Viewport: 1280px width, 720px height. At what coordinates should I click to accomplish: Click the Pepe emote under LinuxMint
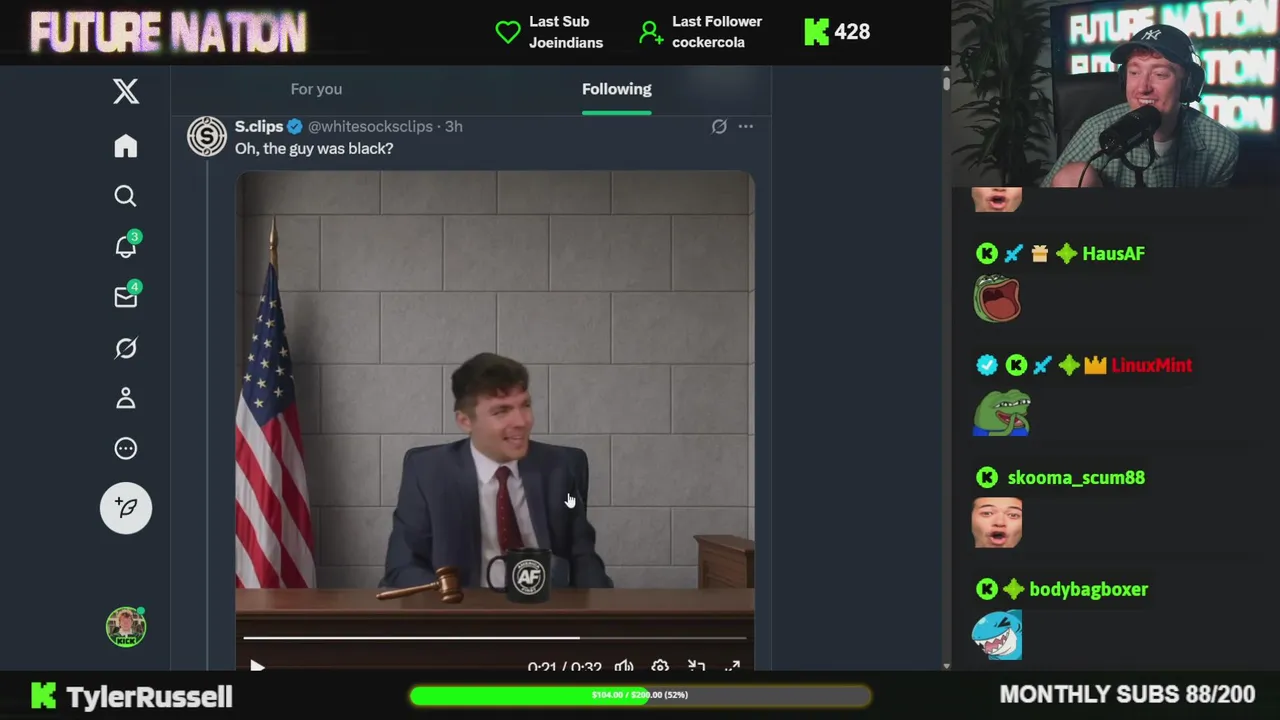[1001, 412]
